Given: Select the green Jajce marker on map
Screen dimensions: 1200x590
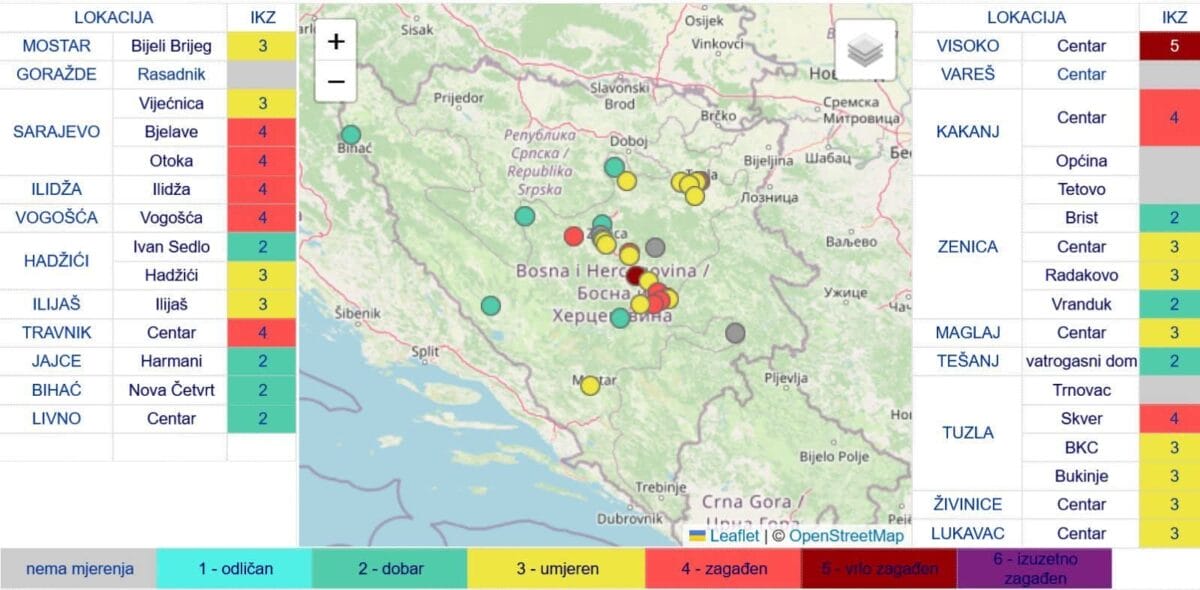Looking at the screenshot, I should tap(525, 216).
